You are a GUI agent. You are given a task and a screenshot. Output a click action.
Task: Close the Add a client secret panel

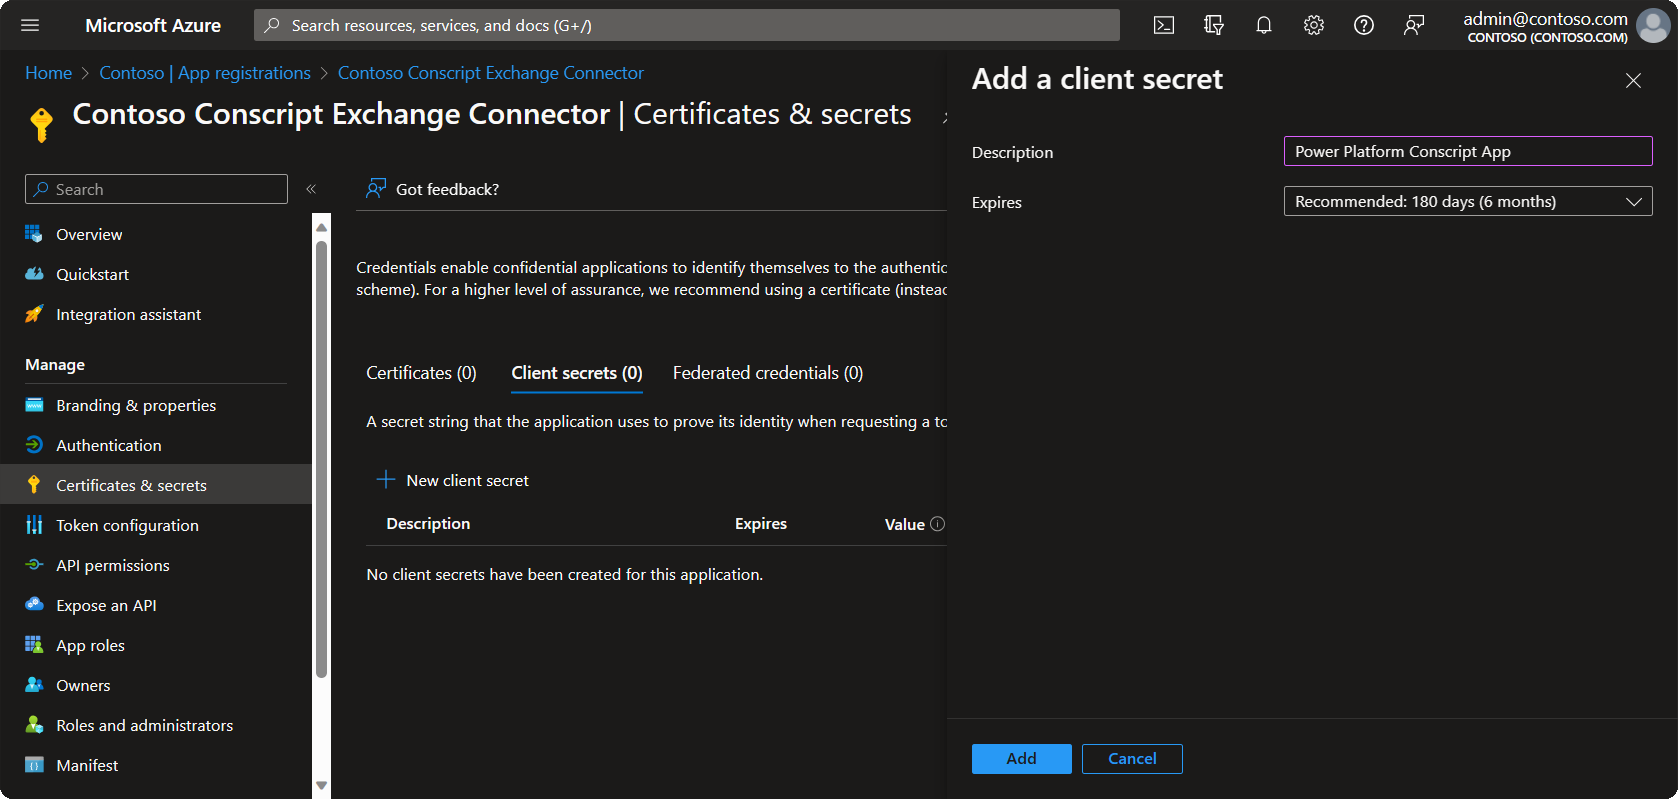click(x=1633, y=80)
